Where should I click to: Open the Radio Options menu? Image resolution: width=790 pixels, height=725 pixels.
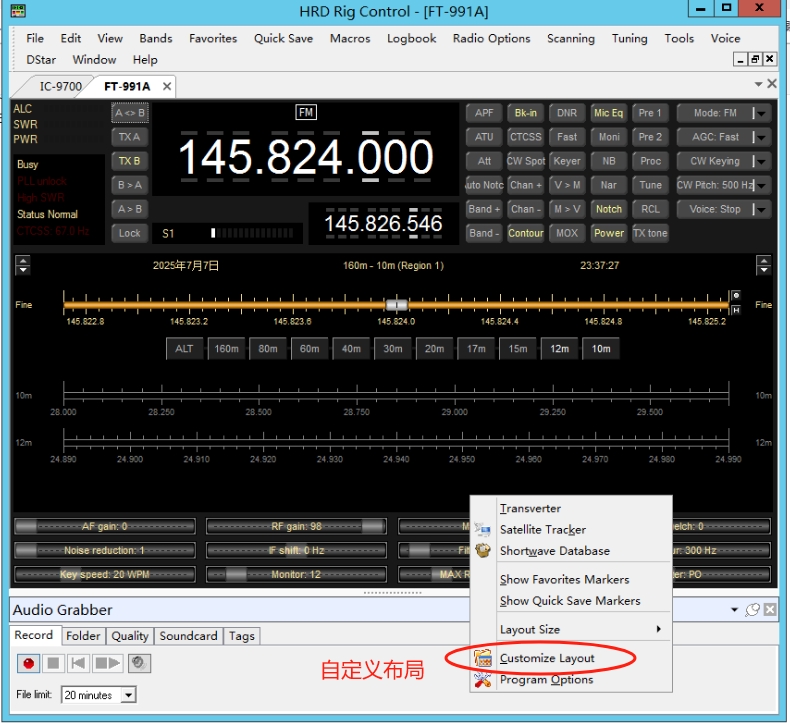[491, 38]
